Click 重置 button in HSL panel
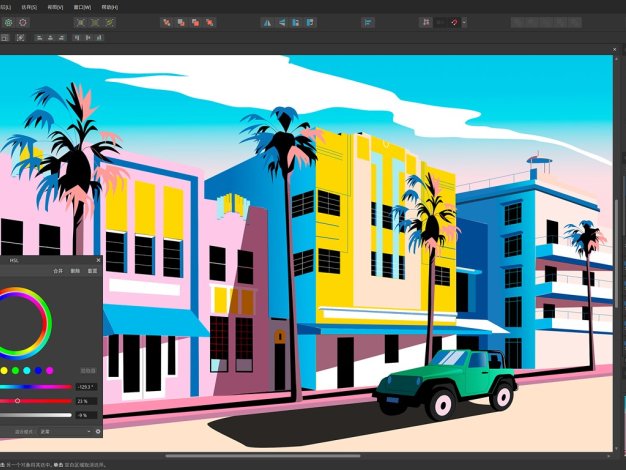Screen dimensions: 626x470 [92, 271]
